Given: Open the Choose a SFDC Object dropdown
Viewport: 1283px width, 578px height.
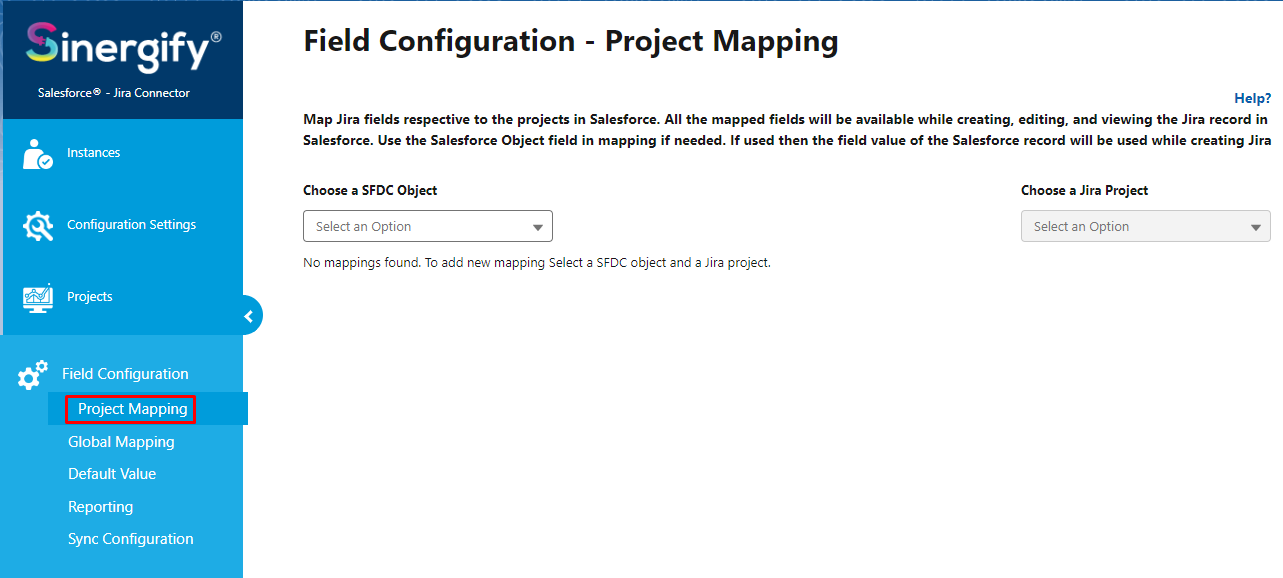Looking at the screenshot, I should (427, 227).
